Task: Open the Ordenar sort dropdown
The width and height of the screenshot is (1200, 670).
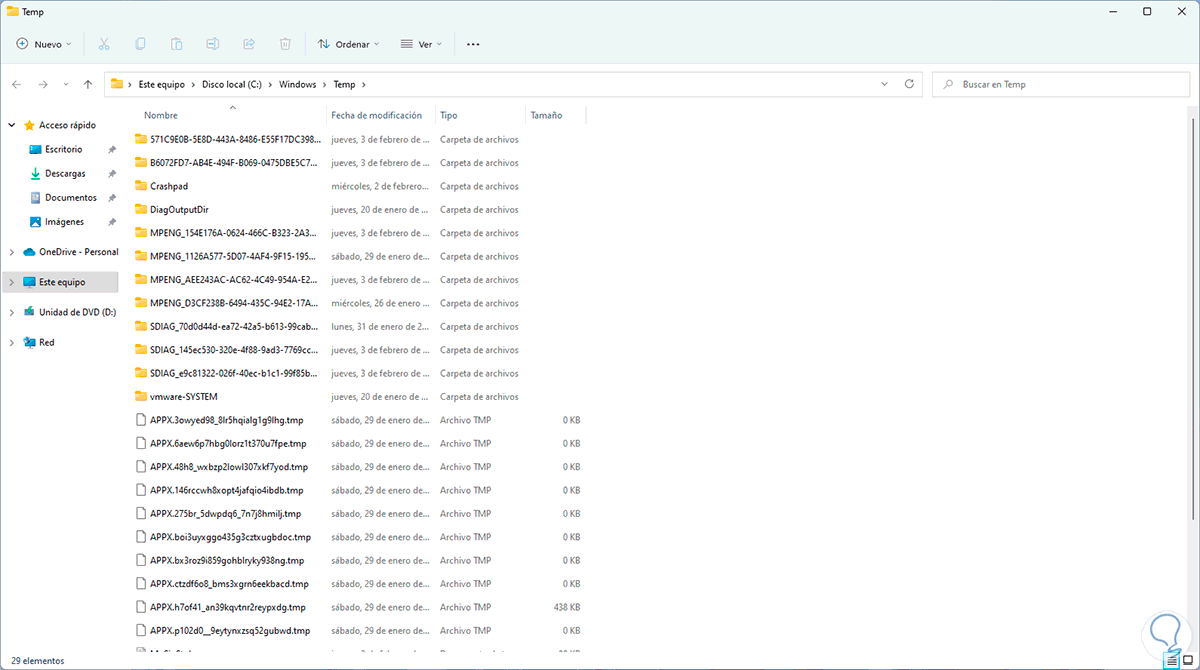Action: (348, 44)
